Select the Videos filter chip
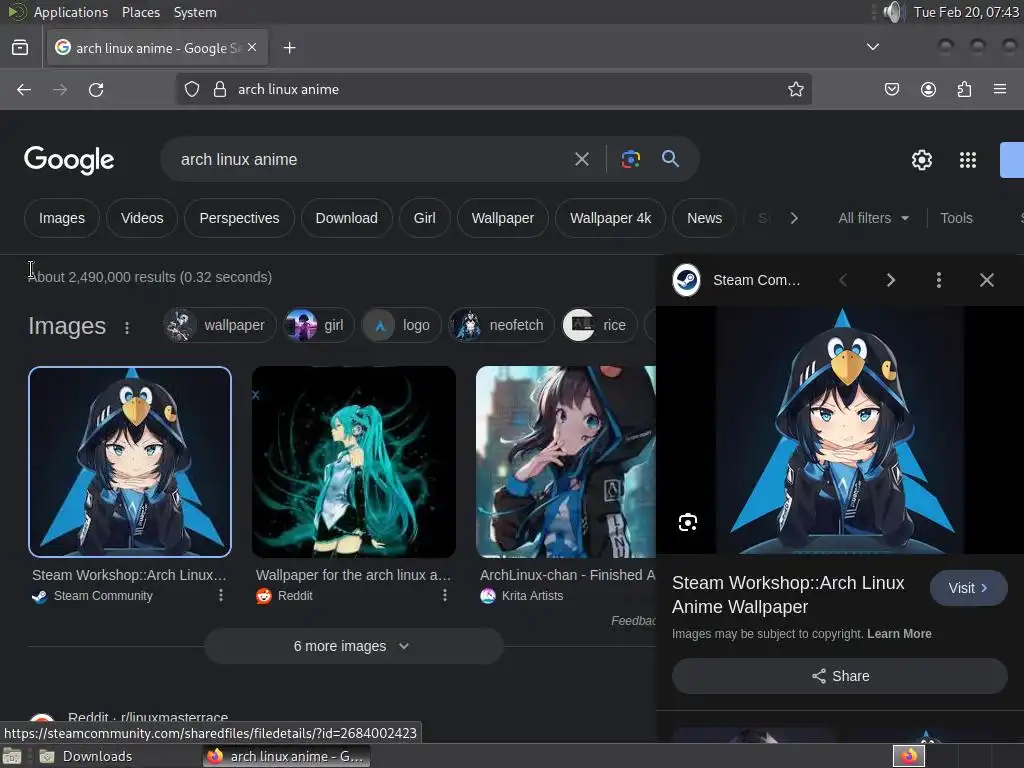This screenshot has width=1024, height=768. click(142, 218)
